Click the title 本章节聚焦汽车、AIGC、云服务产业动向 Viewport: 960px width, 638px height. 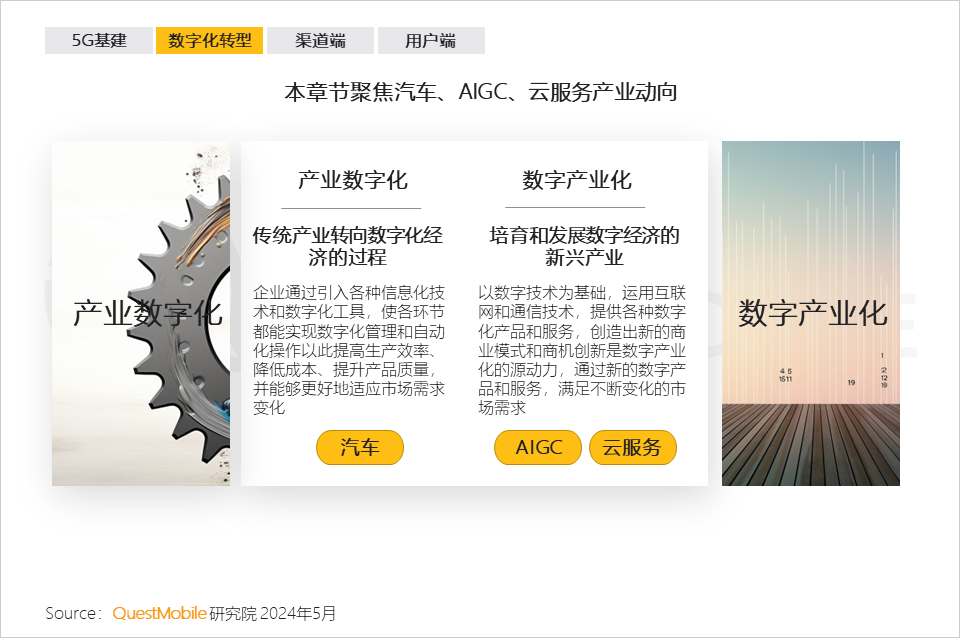480,93
